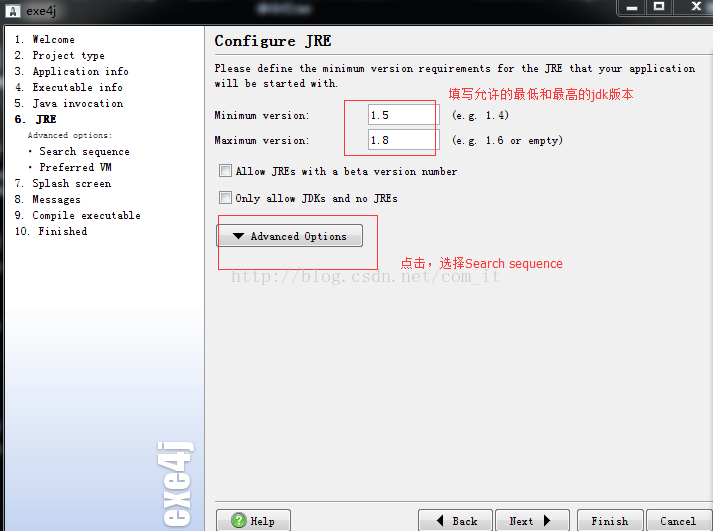Check Only allow JDKs and no JREs

225,198
